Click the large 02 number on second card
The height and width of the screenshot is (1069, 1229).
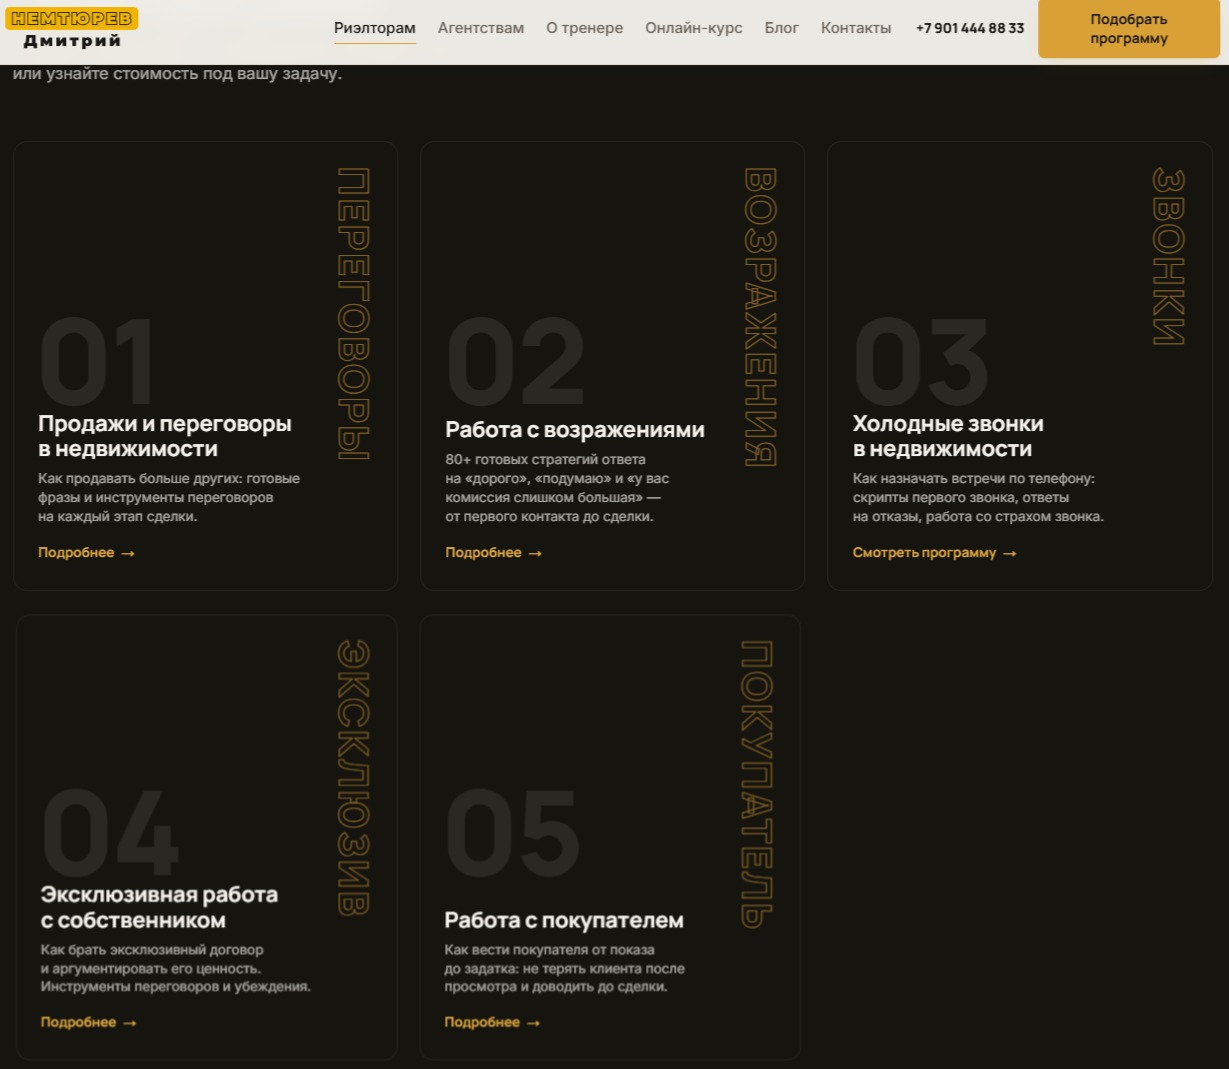point(515,361)
